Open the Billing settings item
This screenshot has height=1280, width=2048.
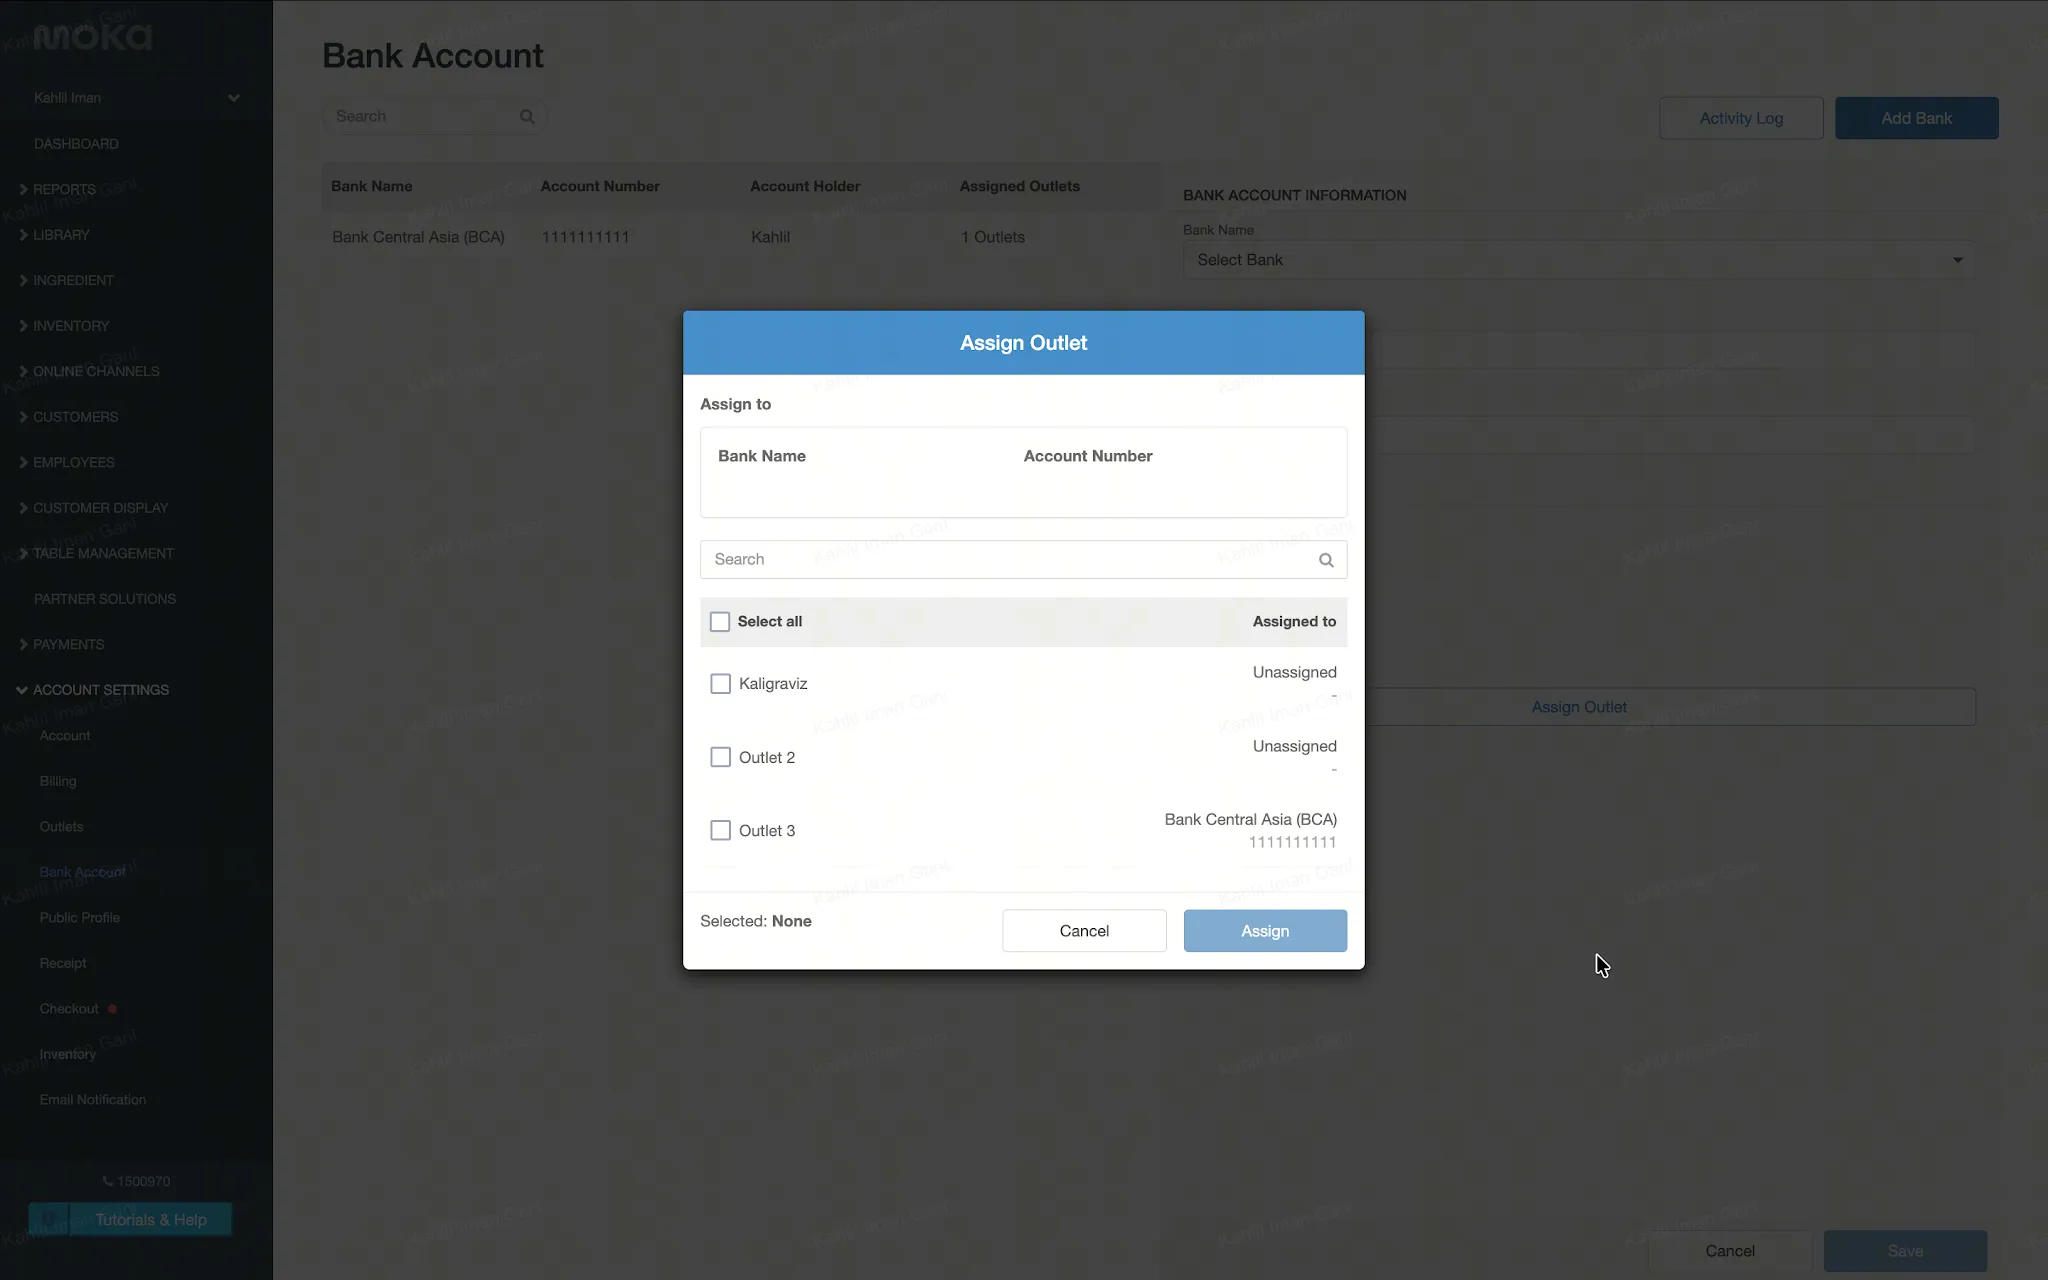(x=58, y=781)
